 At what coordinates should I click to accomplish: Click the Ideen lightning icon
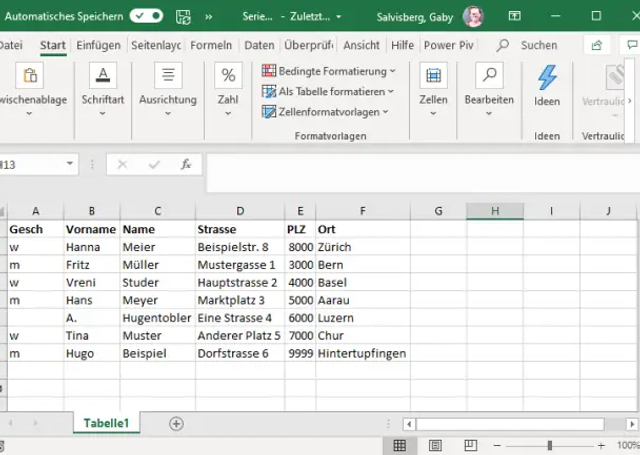pyautogui.click(x=547, y=77)
